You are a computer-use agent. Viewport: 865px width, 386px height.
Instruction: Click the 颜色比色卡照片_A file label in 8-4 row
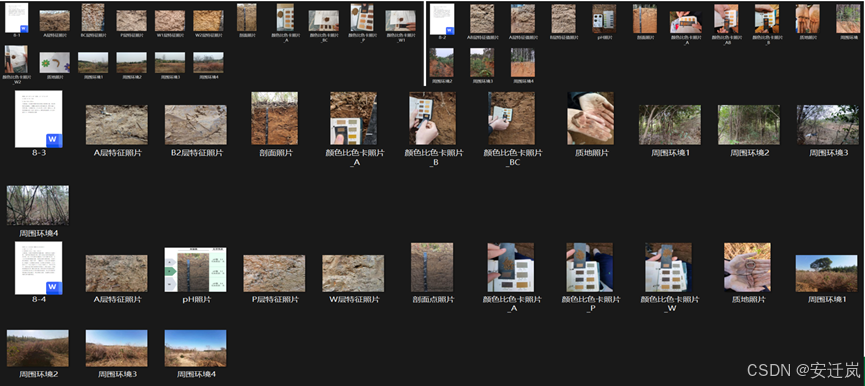(511, 304)
